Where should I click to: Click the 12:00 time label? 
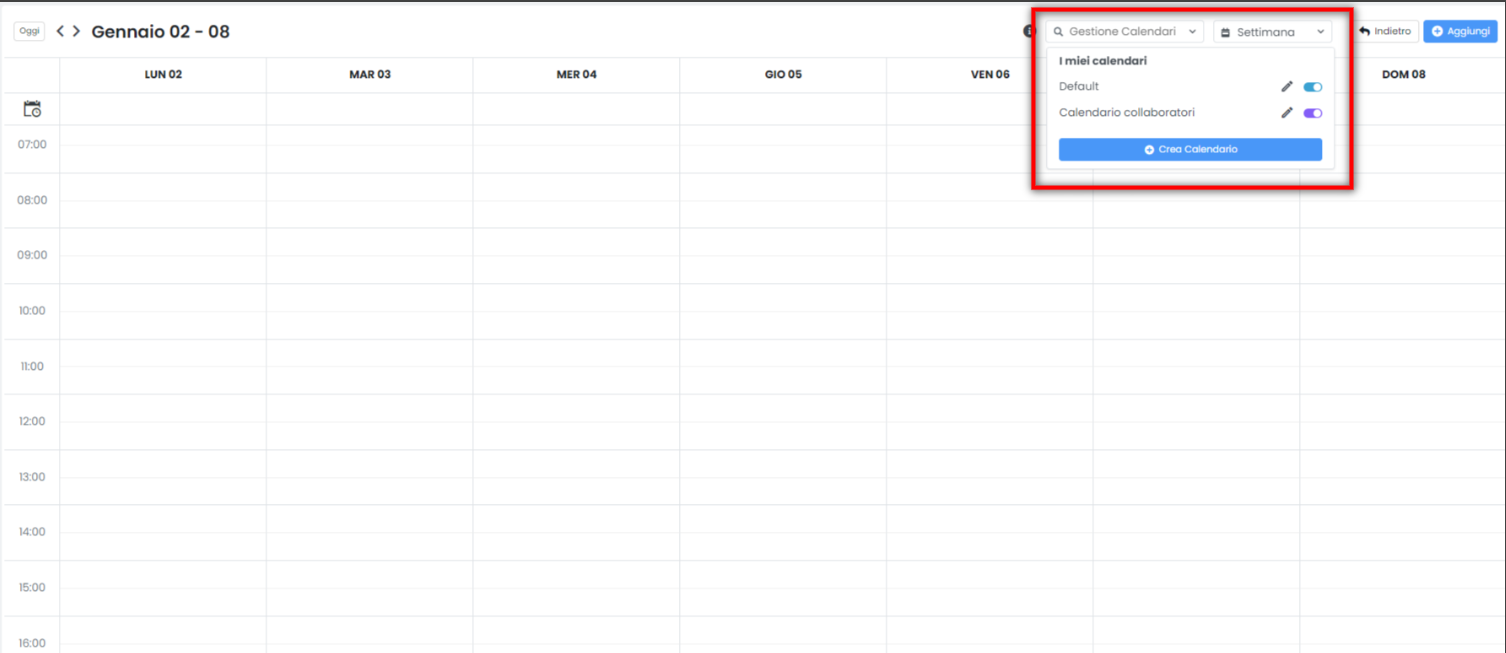pyautogui.click(x=33, y=421)
